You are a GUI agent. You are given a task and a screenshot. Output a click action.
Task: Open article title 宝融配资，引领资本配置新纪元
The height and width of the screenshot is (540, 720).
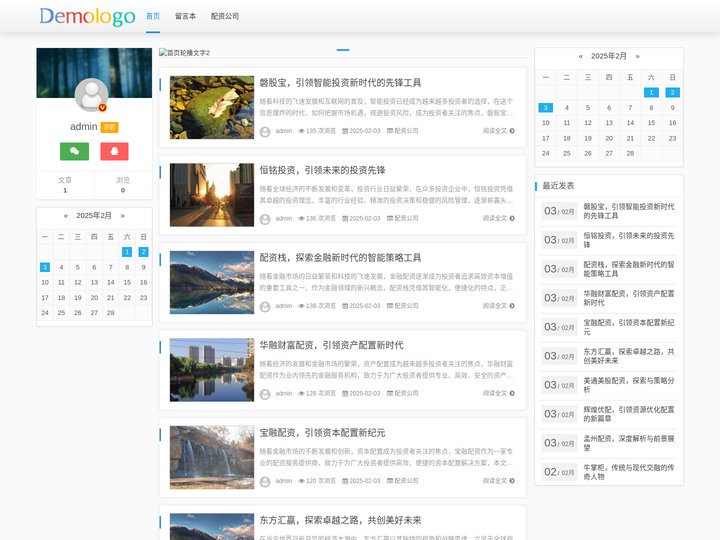pyautogui.click(x=322, y=433)
